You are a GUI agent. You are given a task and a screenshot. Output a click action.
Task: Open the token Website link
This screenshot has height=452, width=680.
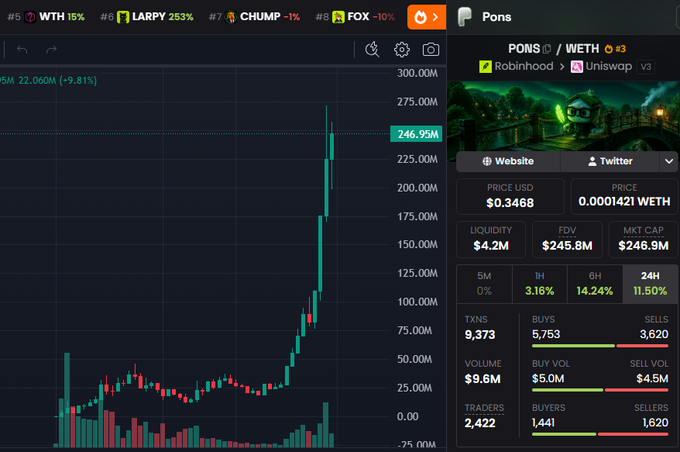[x=508, y=161]
